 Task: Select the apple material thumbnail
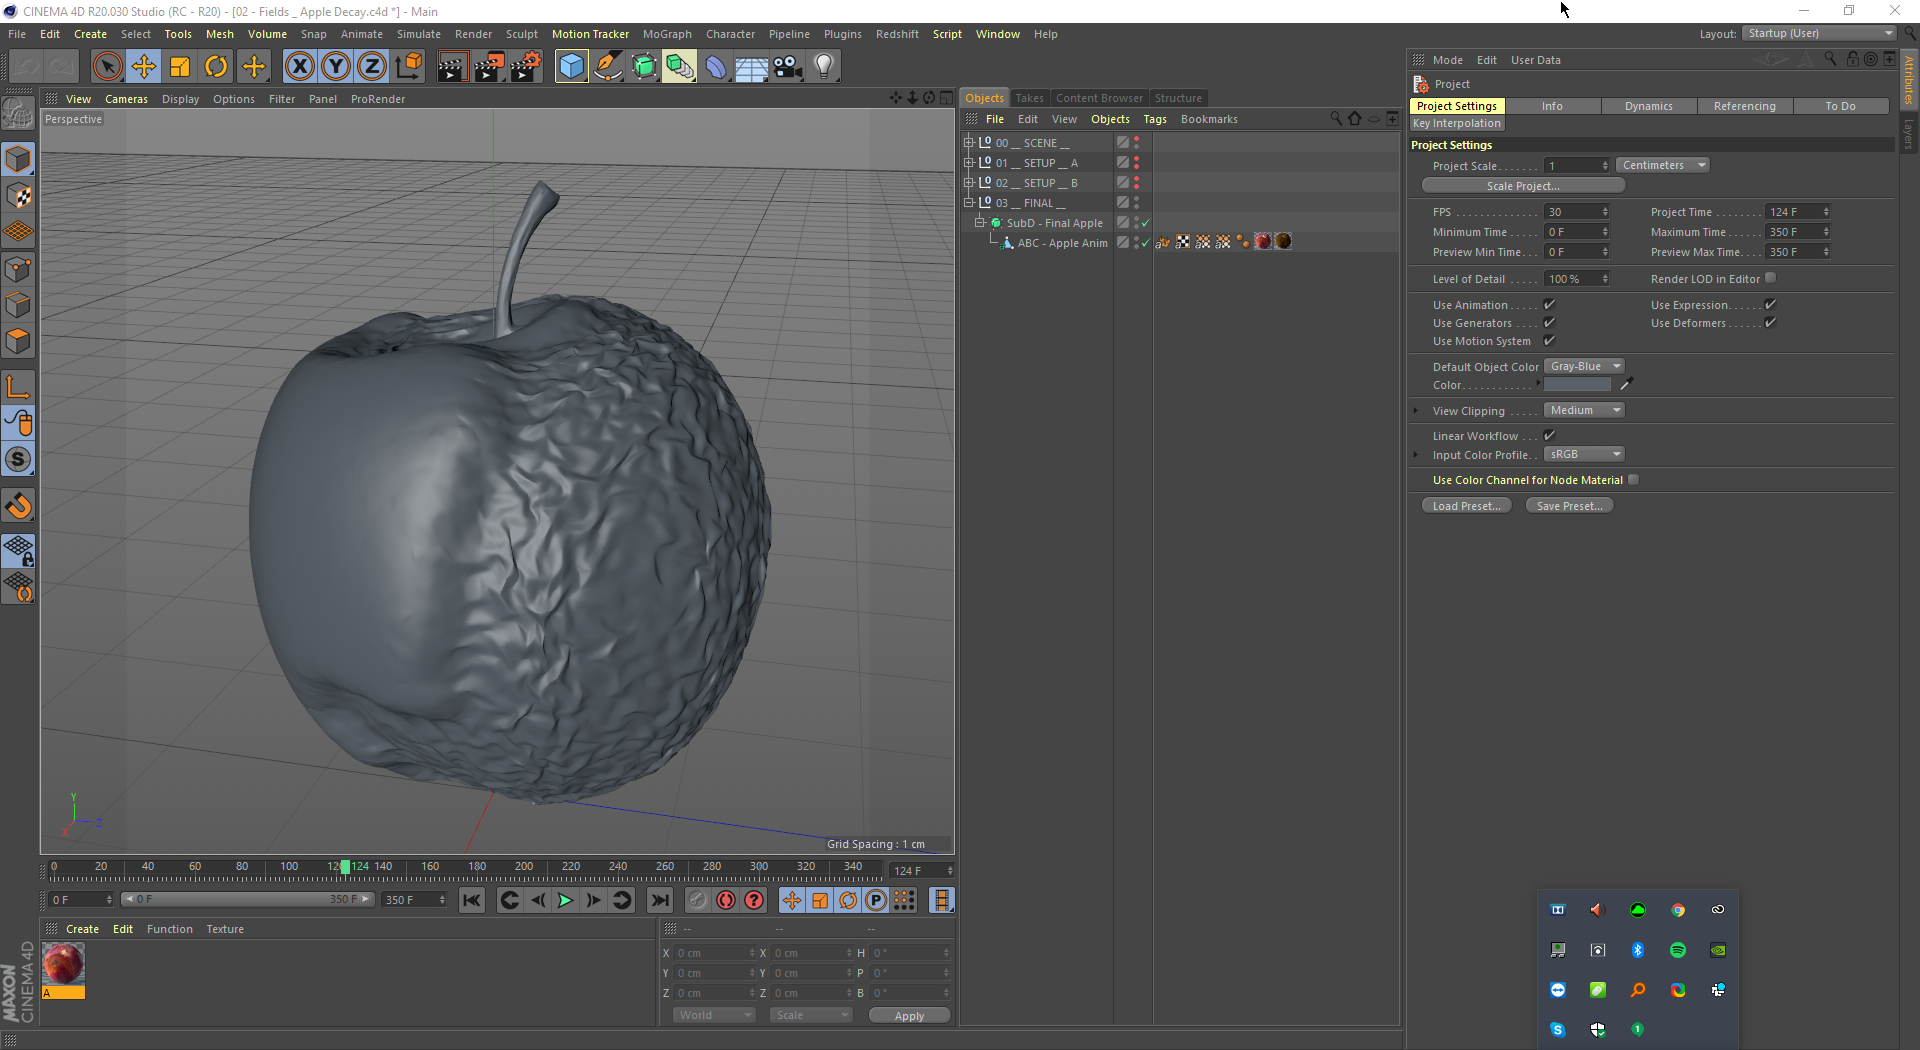(x=63, y=965)
